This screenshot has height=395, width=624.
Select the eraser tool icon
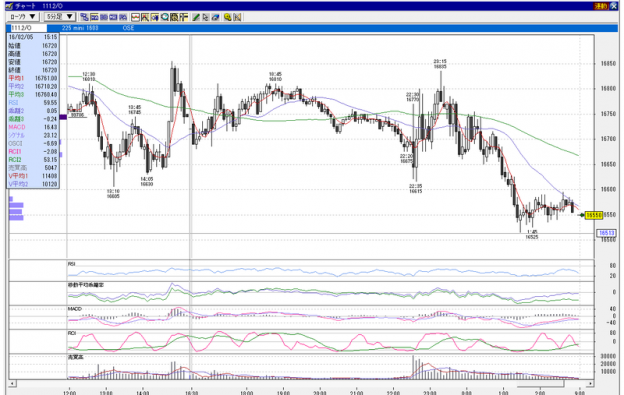click(x=215, y=17)
